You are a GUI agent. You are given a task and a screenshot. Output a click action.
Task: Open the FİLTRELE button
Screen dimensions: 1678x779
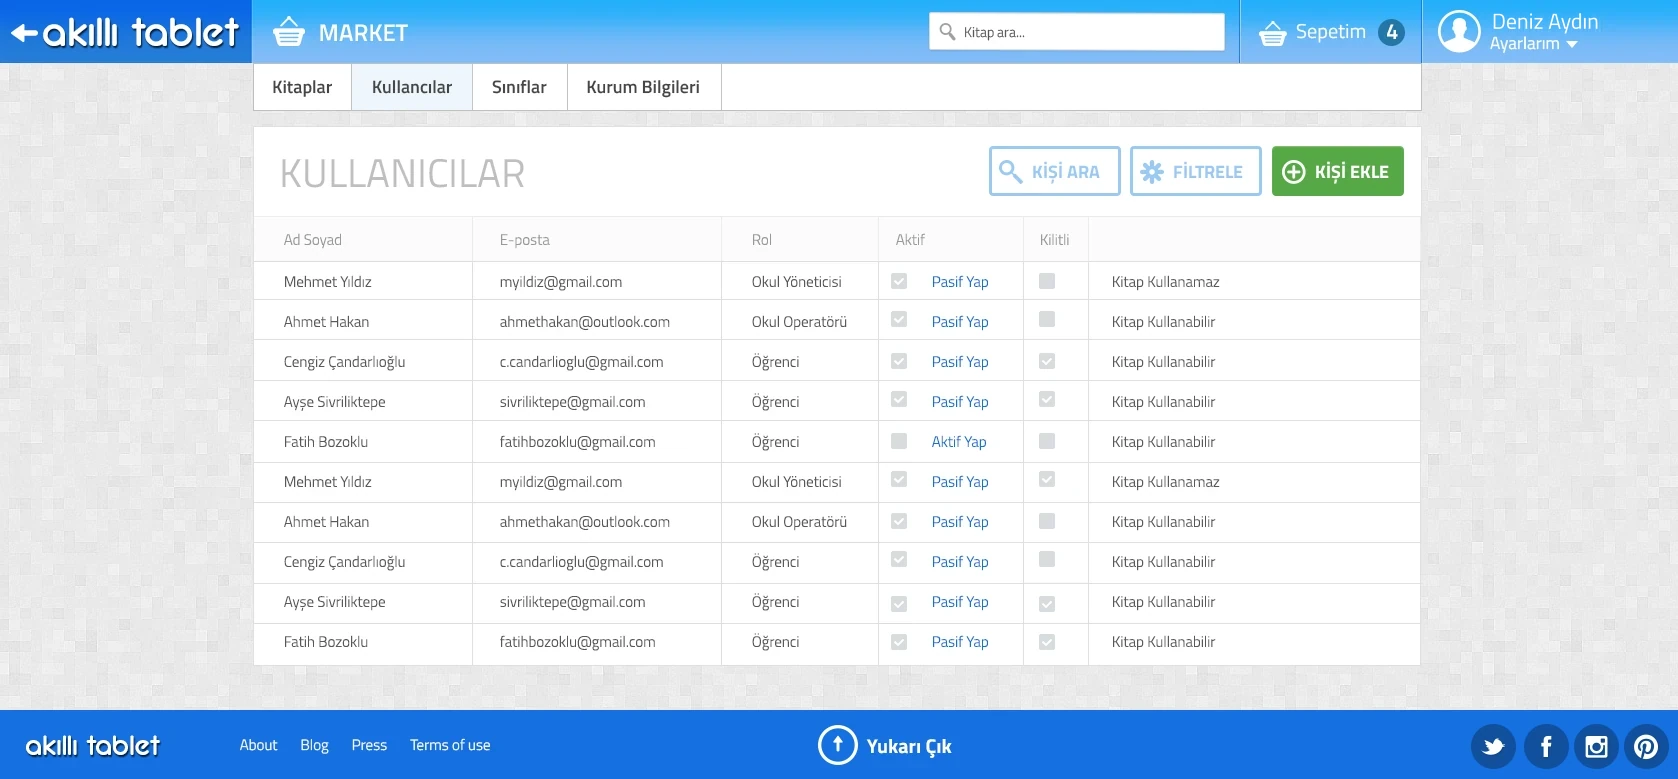coord(1195,171)
